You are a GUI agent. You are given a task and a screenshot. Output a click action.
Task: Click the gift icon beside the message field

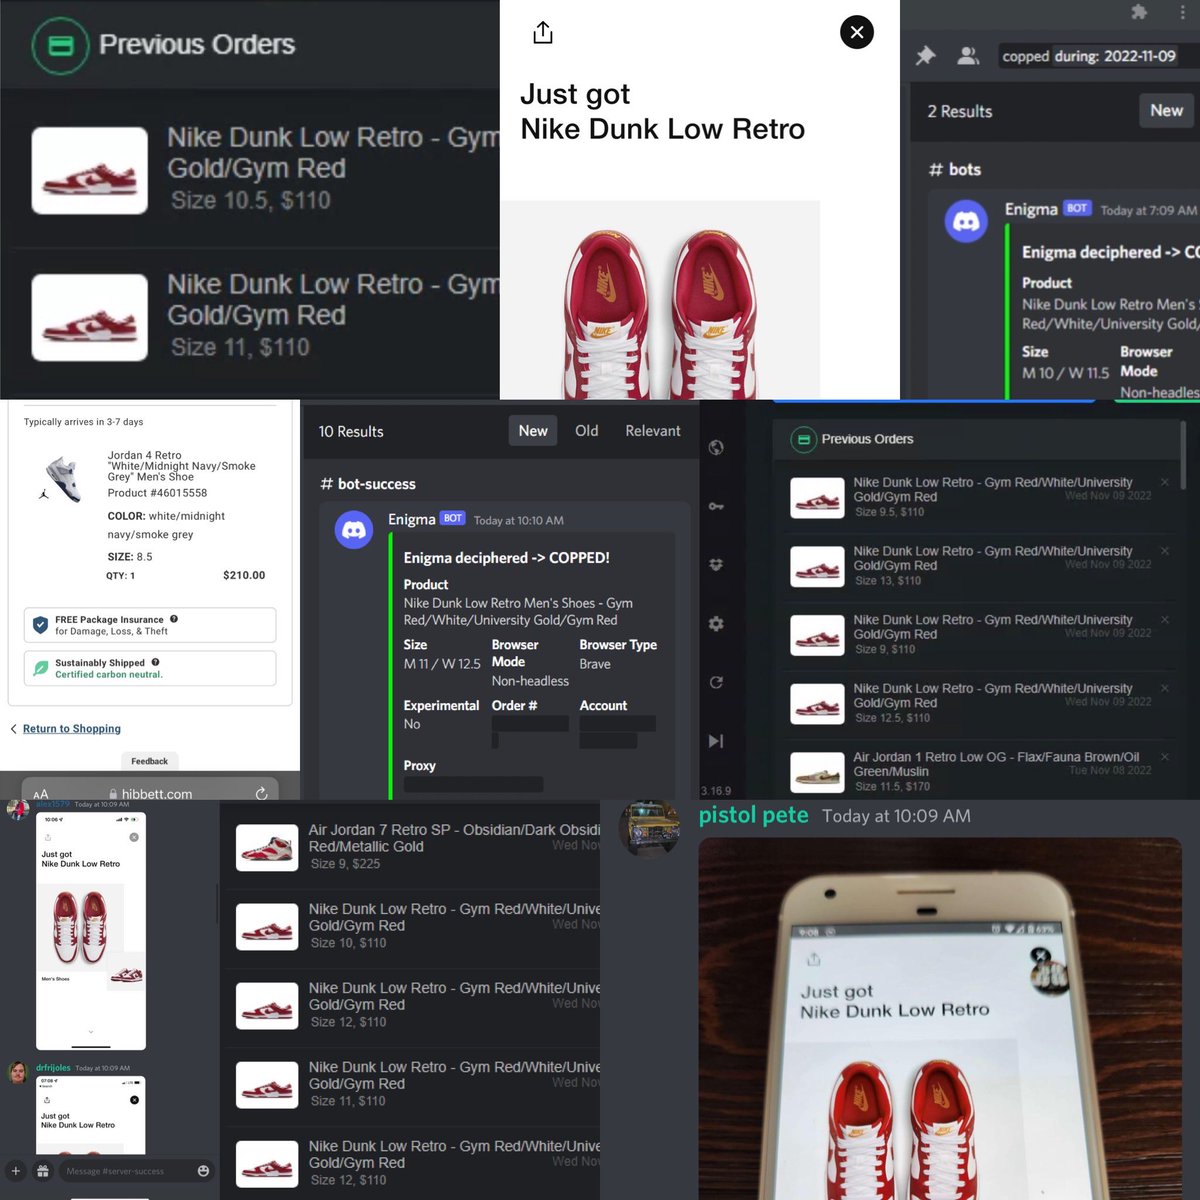coord(43,1170)
